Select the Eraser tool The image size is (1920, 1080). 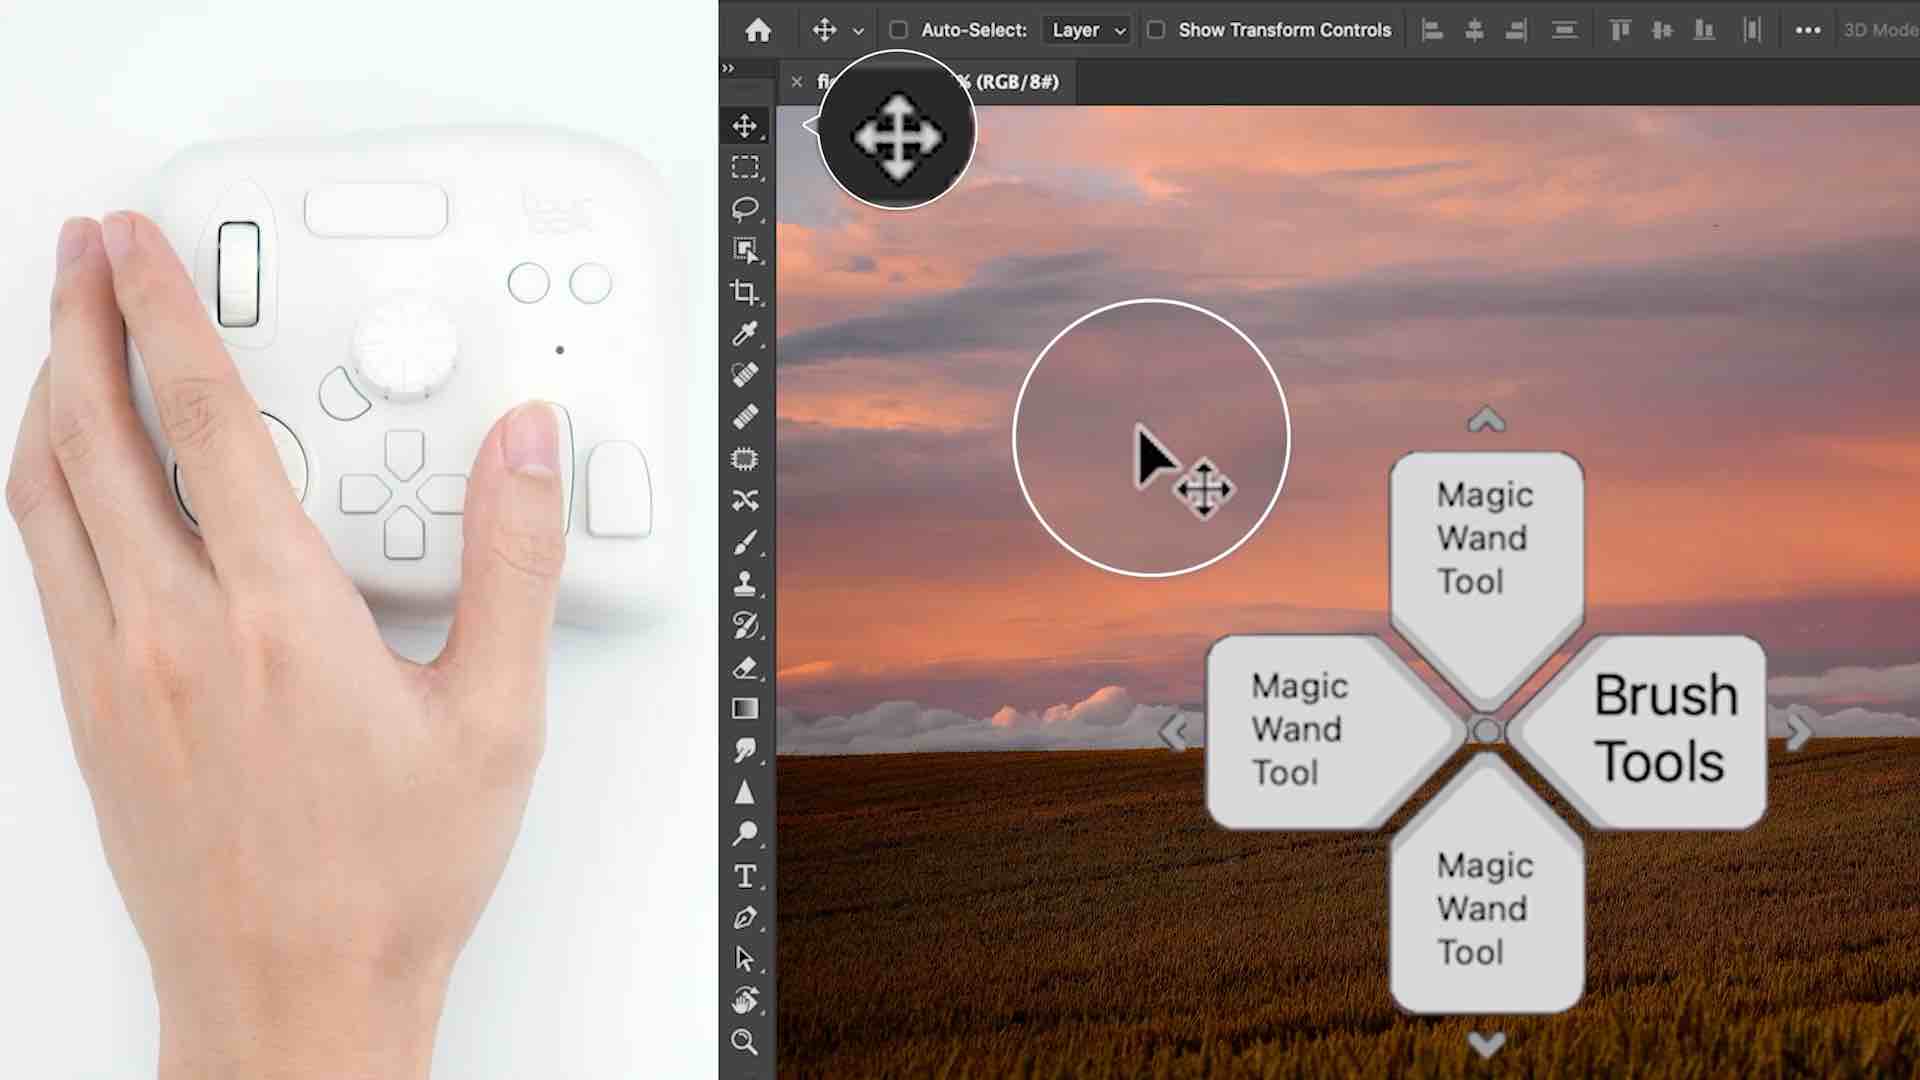[x=745, y=667]
